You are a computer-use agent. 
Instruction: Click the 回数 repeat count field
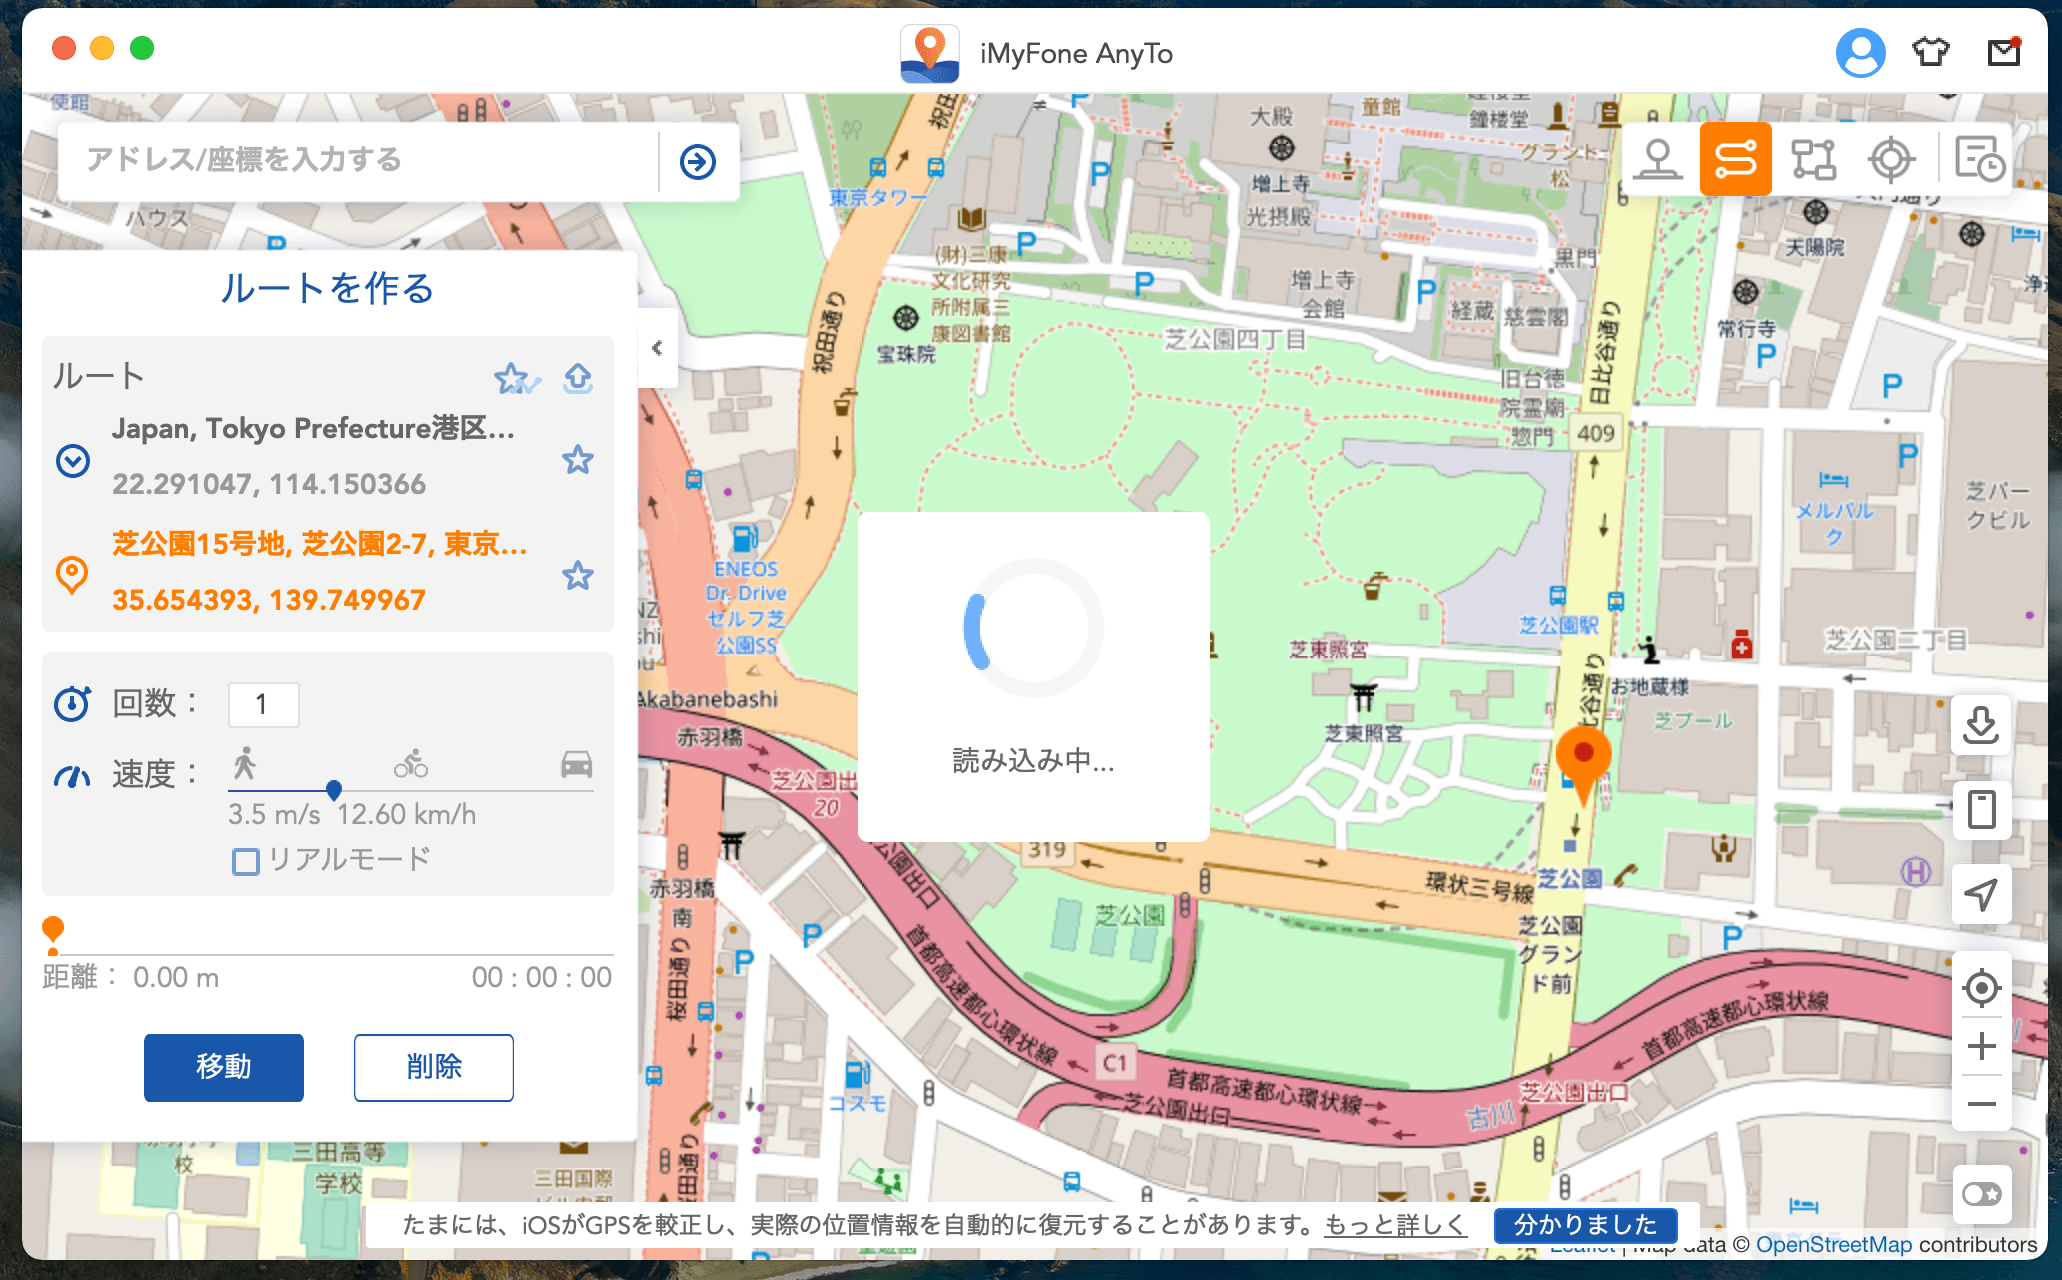264,705
